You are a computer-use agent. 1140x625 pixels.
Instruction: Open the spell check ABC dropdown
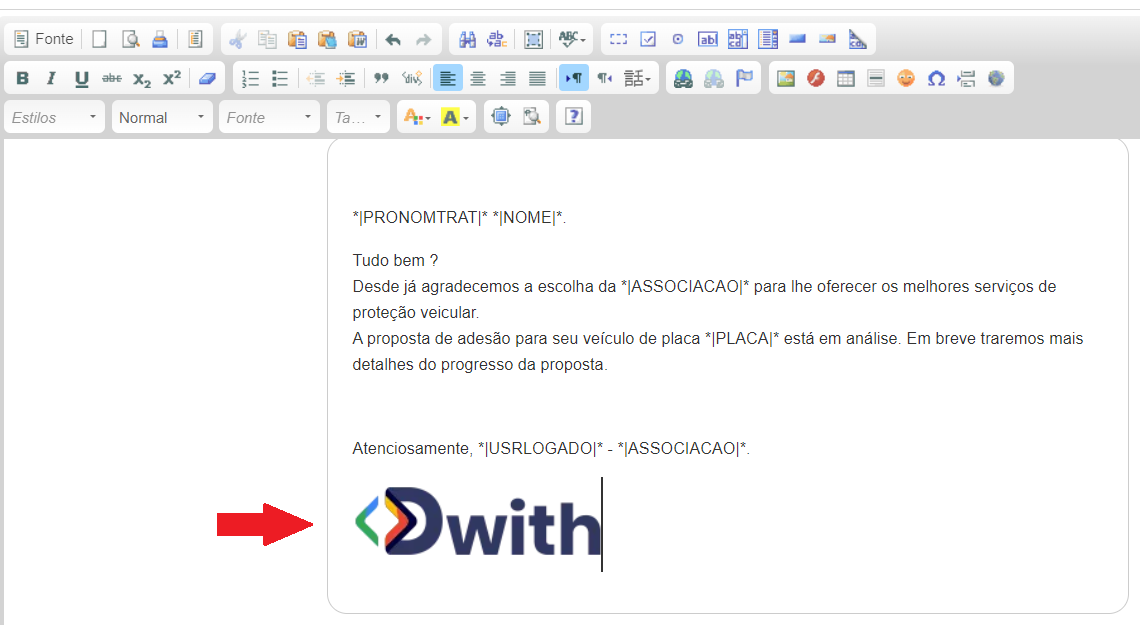(x=572, y=39)
